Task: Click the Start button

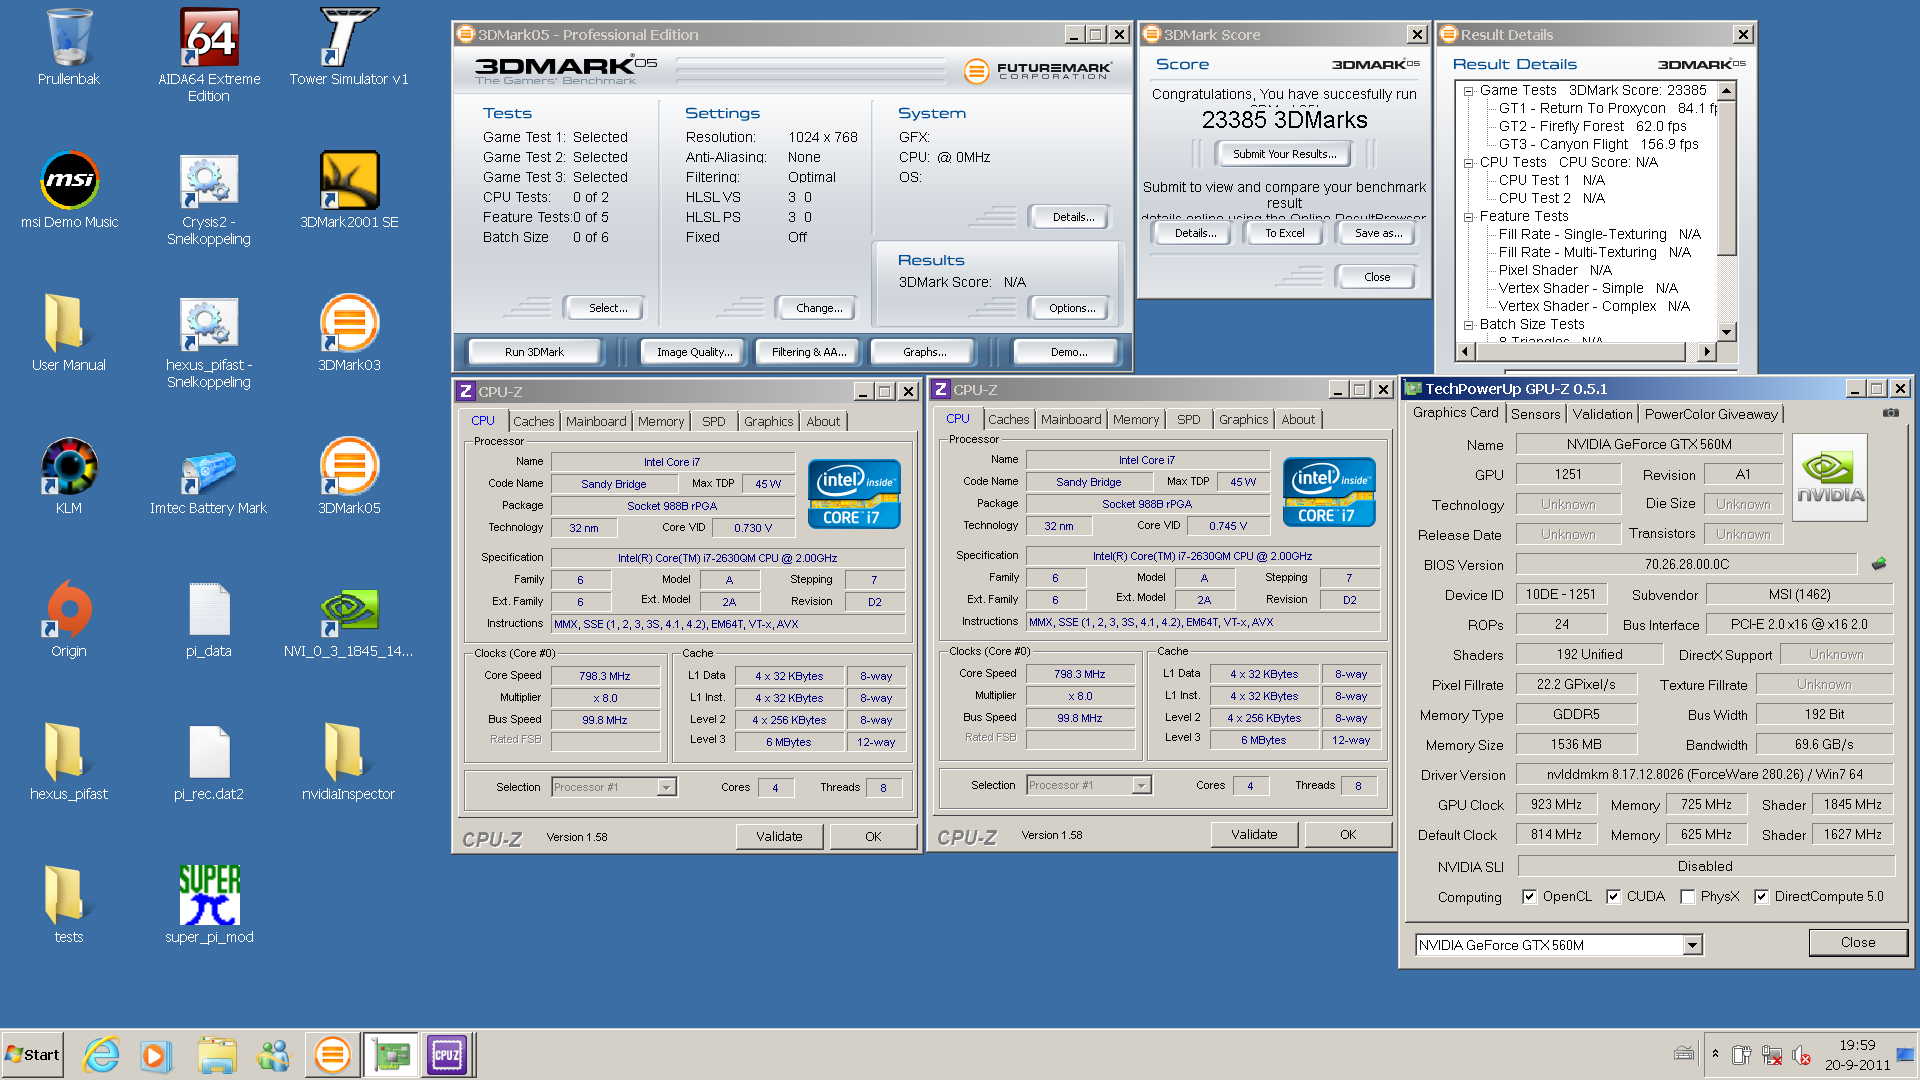Action: [33, 1055]
